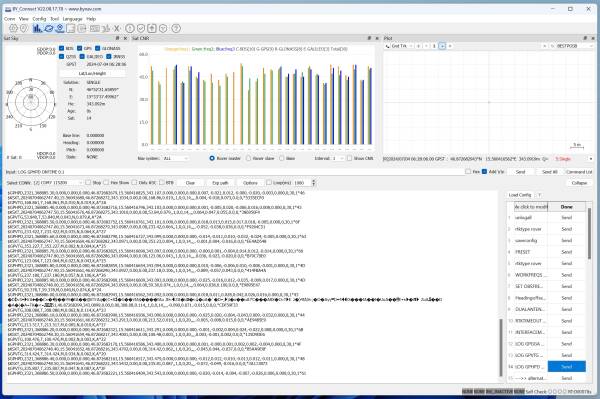Click the Exp path button
This screenshot has width=600, height=399.
(220, 183)
